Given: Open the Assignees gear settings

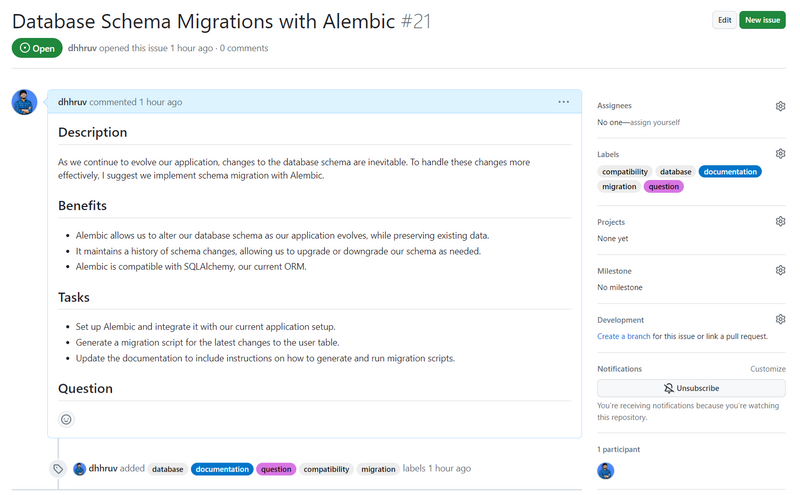Looking at the screenshot, I should (780, 106).
